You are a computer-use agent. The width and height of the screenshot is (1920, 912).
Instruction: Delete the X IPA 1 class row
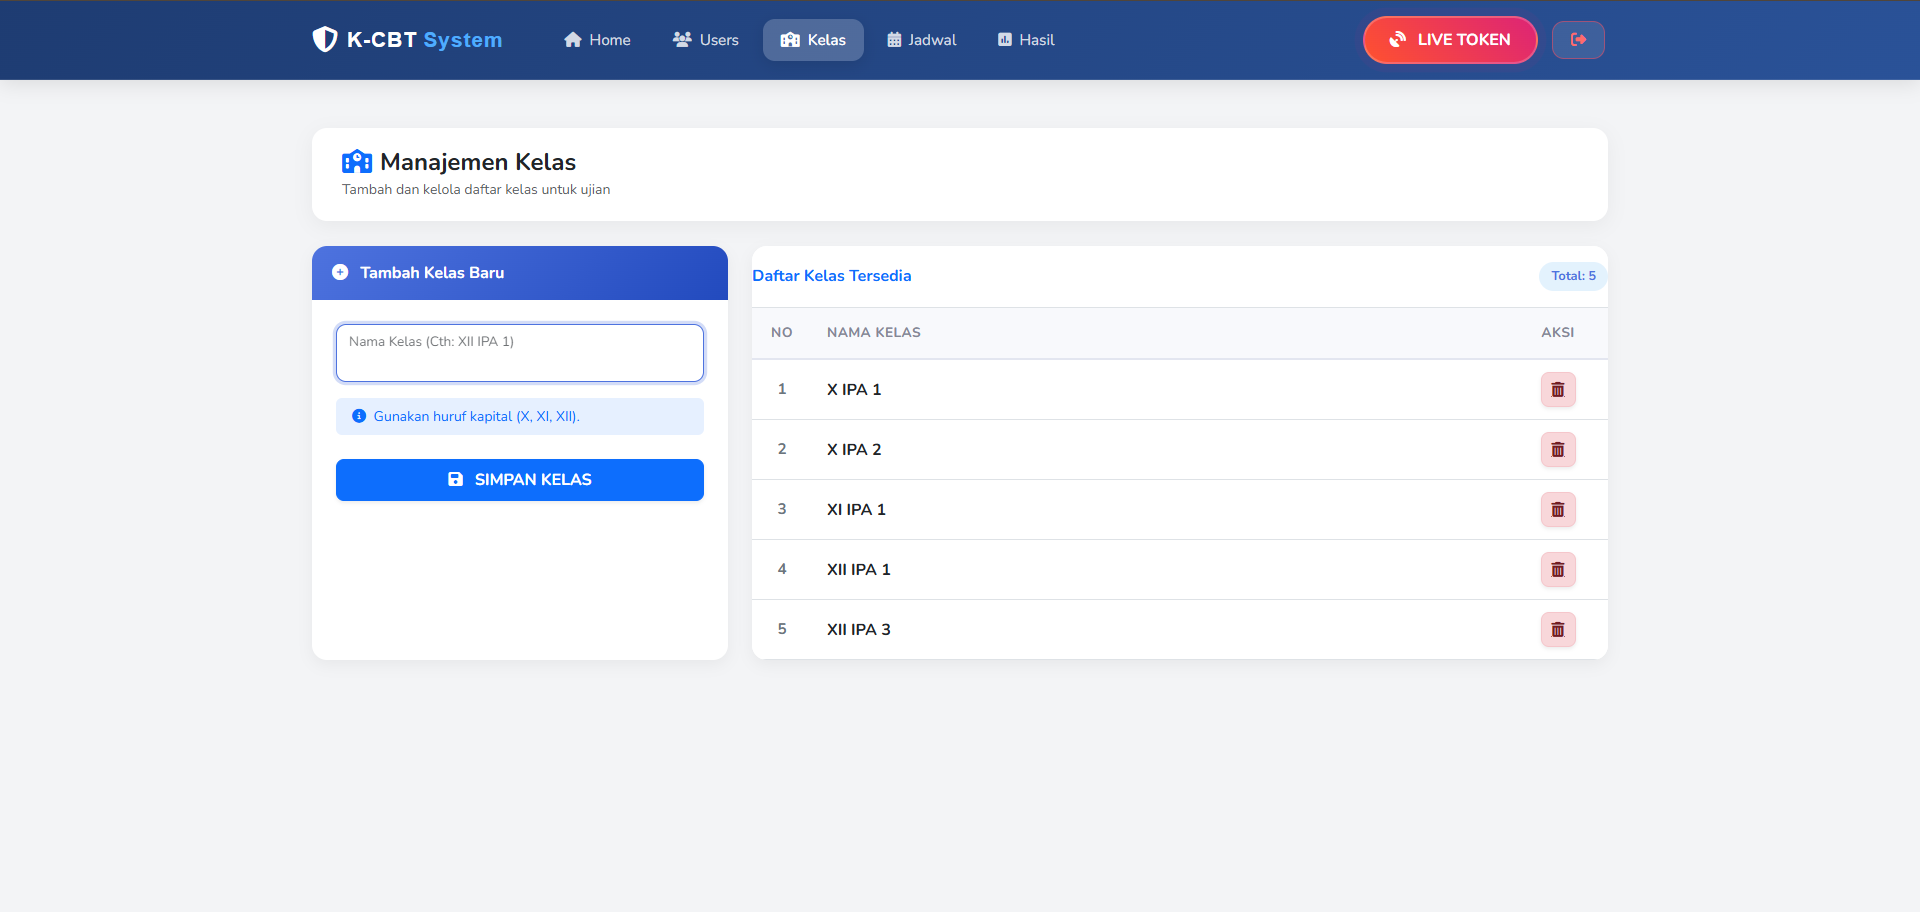[1557, 390]
